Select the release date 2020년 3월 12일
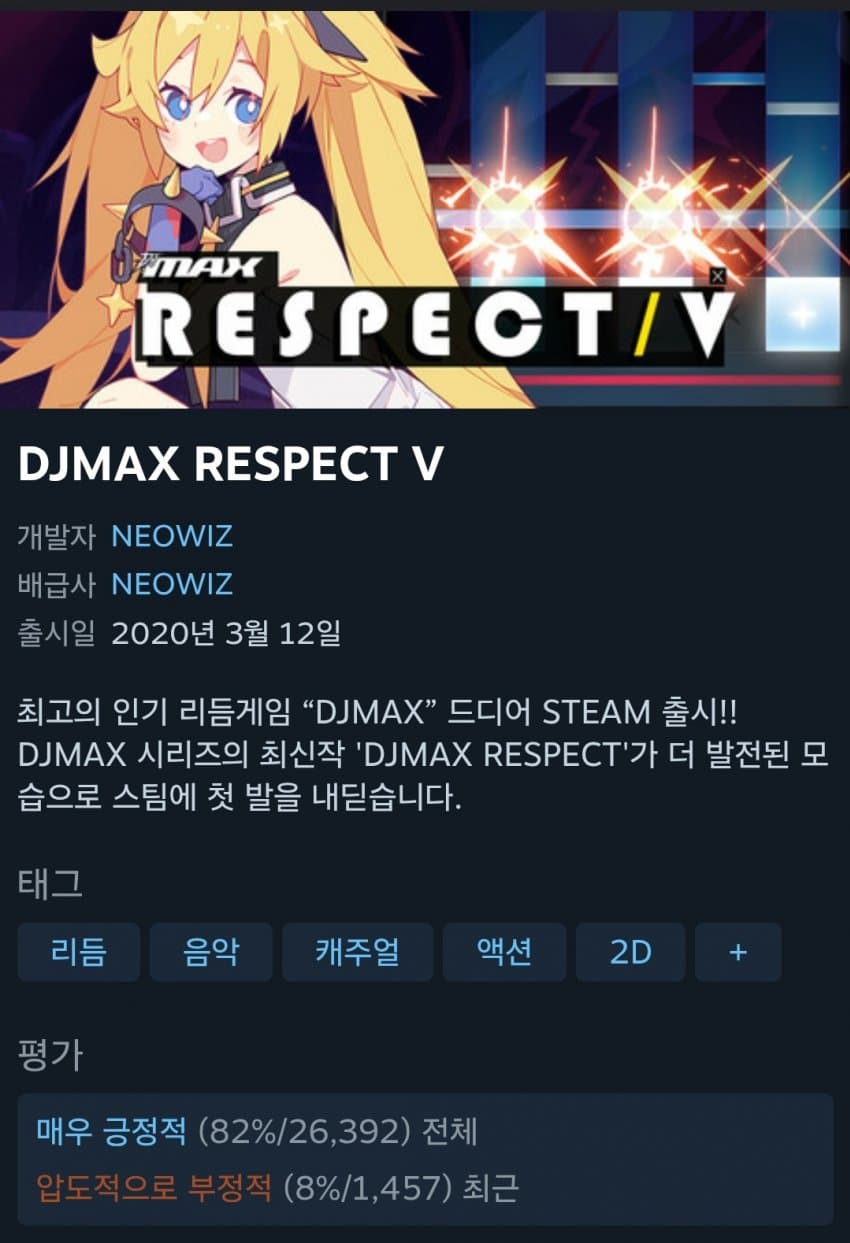This screenshot has height=1243, width=850. [226, 632]
